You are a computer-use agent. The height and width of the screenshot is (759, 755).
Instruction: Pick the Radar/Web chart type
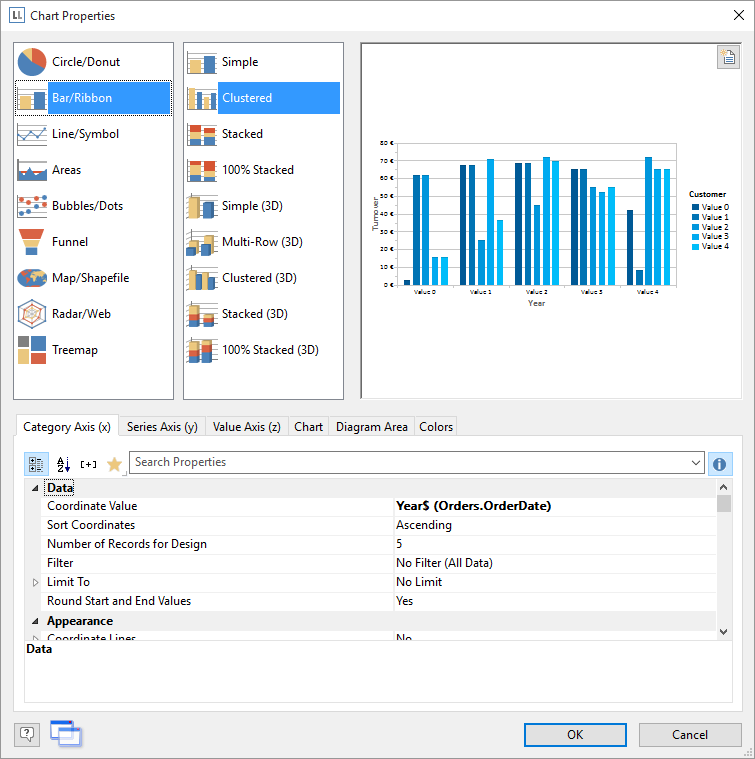tap(81, 314)
